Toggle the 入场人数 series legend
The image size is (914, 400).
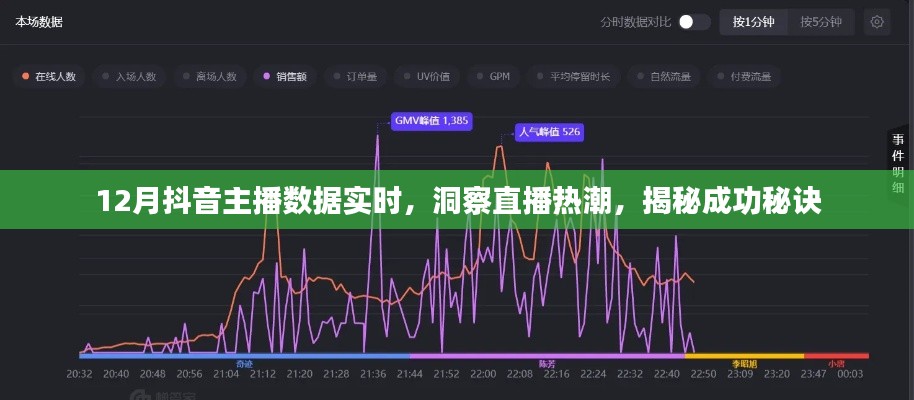(x=129, y=76)
